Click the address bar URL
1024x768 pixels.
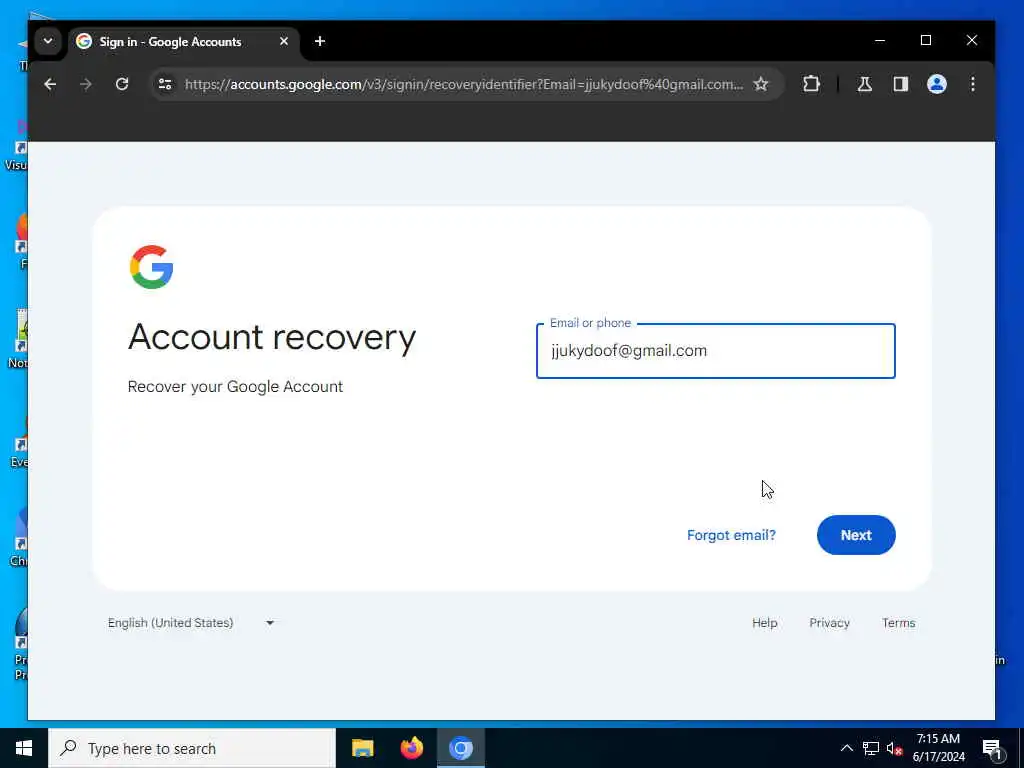tap(464, 84)
